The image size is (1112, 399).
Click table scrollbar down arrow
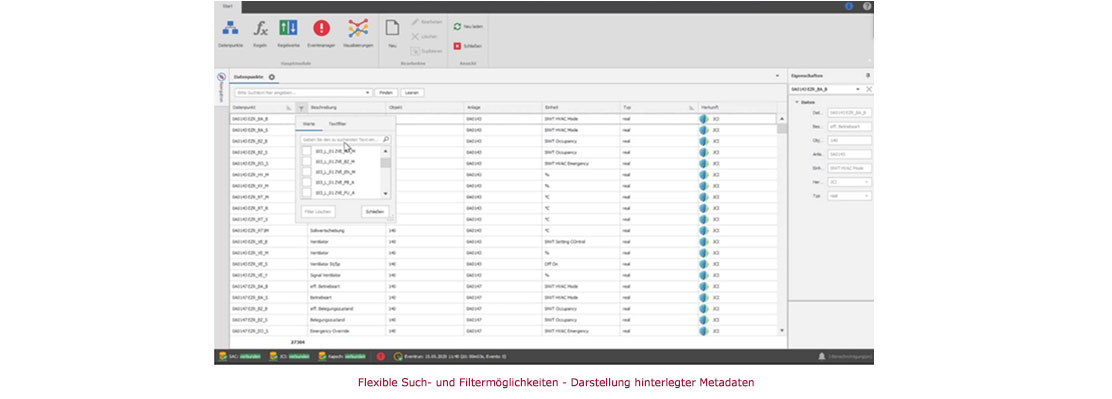782,330
